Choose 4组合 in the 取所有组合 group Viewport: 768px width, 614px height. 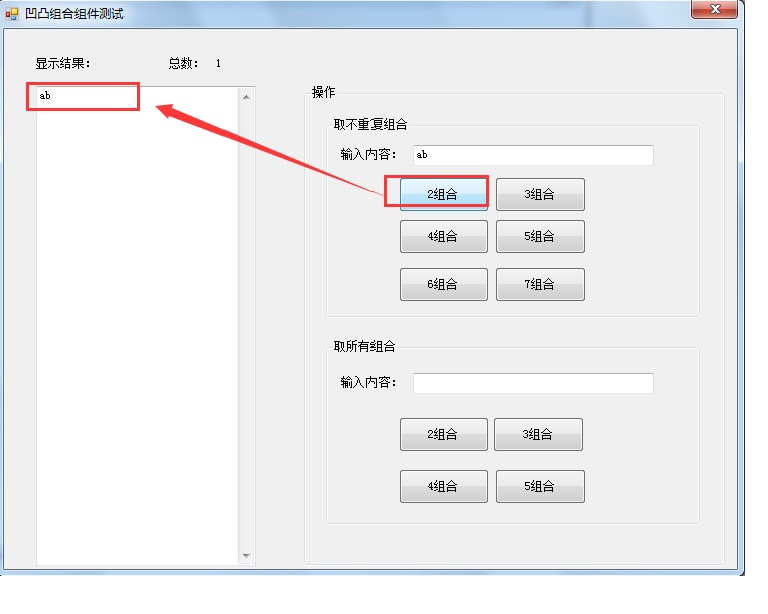click(443, 486)
